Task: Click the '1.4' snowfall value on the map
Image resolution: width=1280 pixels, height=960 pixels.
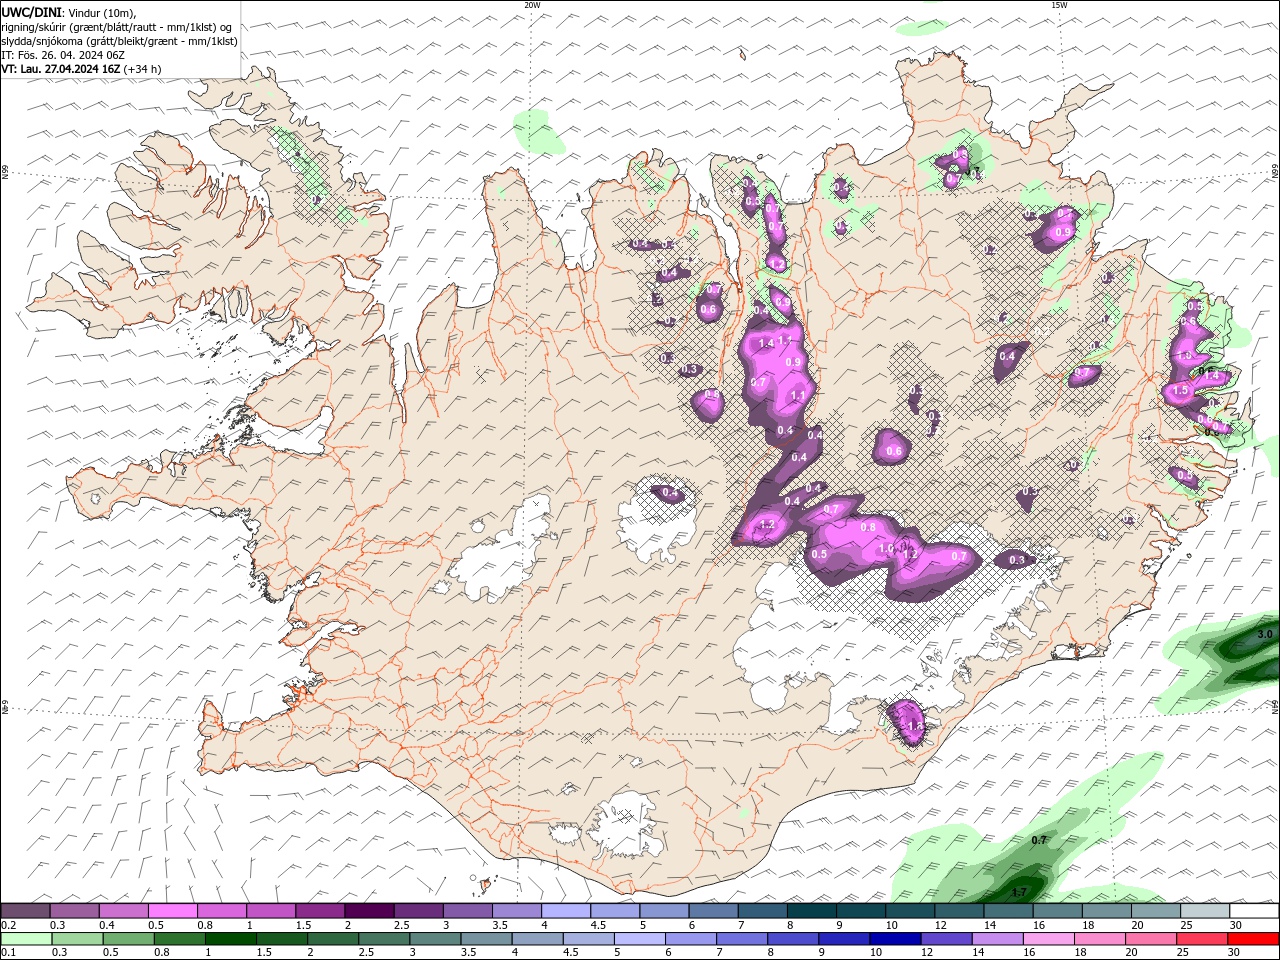Action: [x=767, y=343]
